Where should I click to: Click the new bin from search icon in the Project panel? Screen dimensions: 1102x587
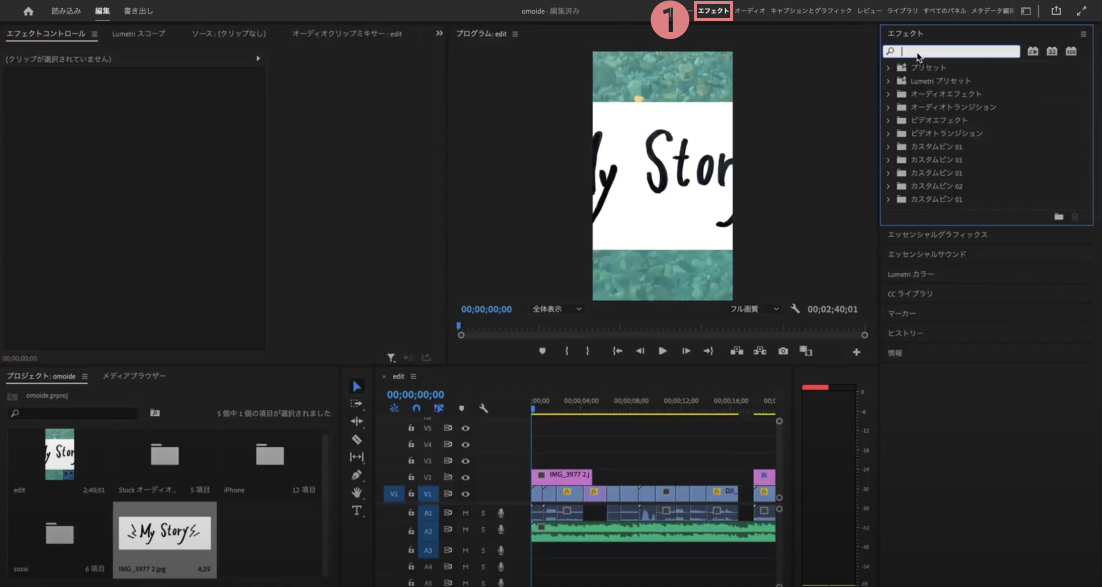coord(155,413)
